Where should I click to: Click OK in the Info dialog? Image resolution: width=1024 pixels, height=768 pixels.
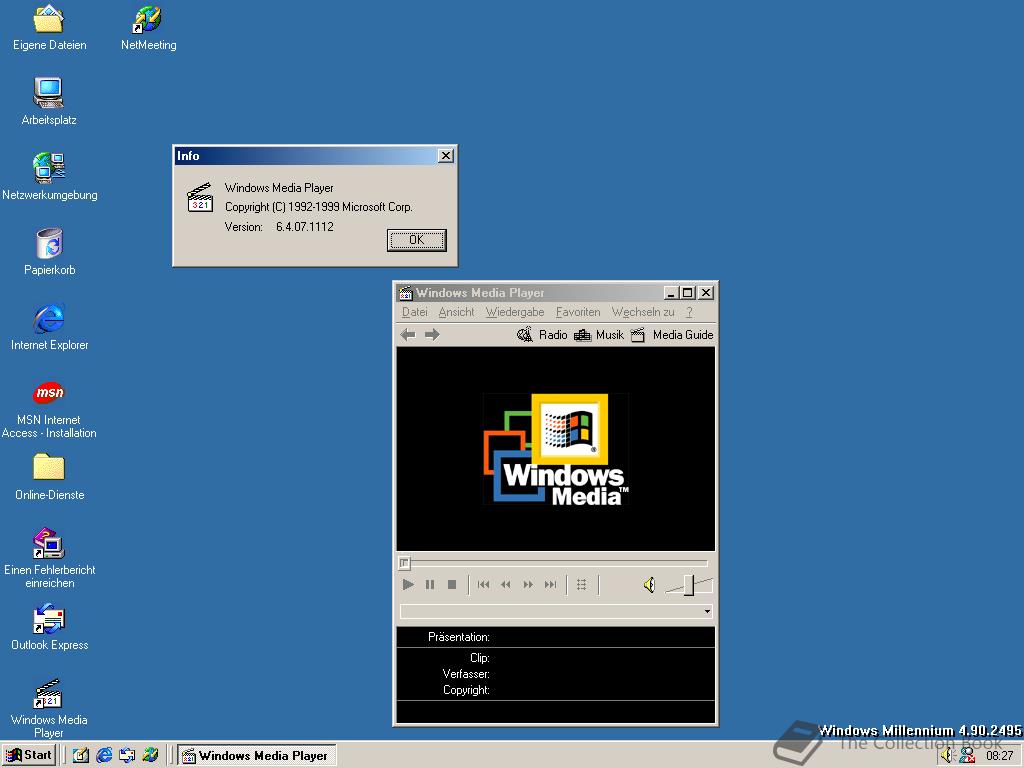pos(417,240)
